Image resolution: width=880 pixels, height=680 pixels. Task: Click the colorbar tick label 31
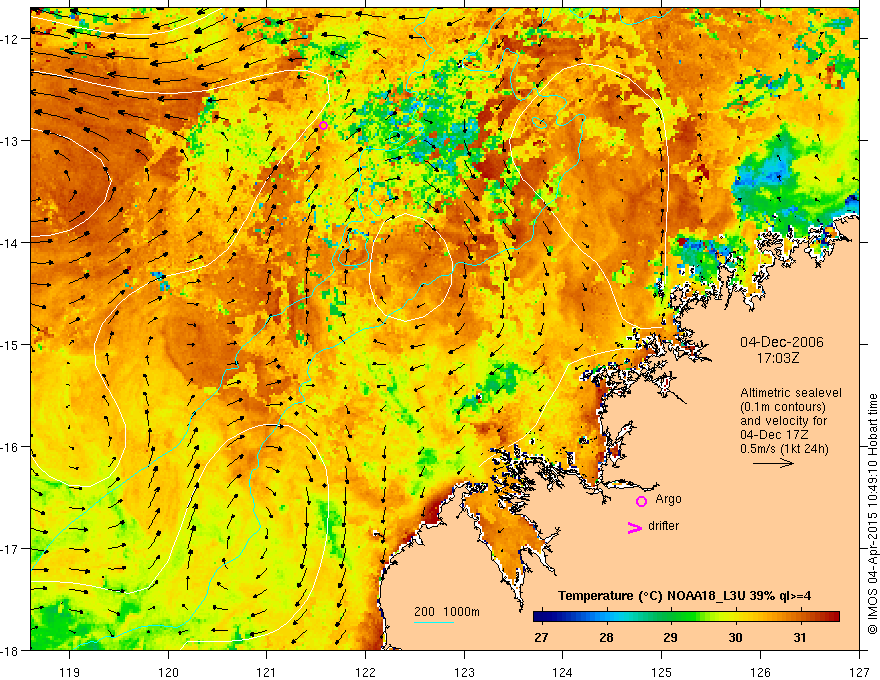[x=800, y=638]
